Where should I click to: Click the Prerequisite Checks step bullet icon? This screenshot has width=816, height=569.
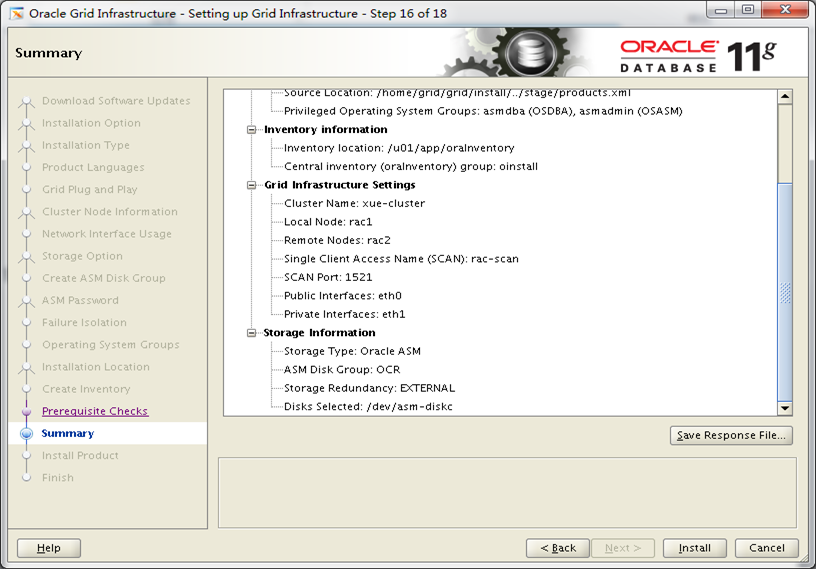[x=27, y=411]
